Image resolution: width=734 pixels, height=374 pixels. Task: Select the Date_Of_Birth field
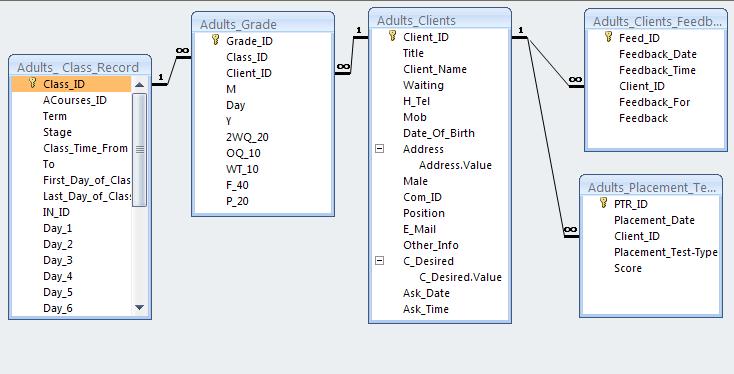(439, 133)
